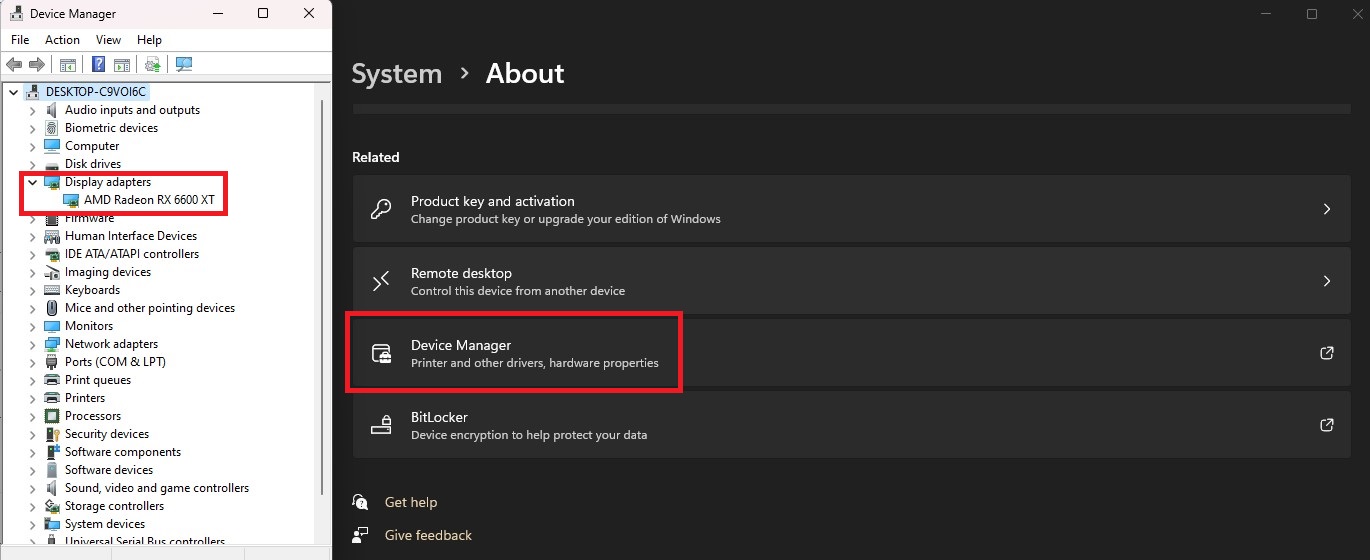Screen dimensions: 1370x560
Task: Click the external-link icon on the BitLocker card
Action: [x=1327, y=425]
